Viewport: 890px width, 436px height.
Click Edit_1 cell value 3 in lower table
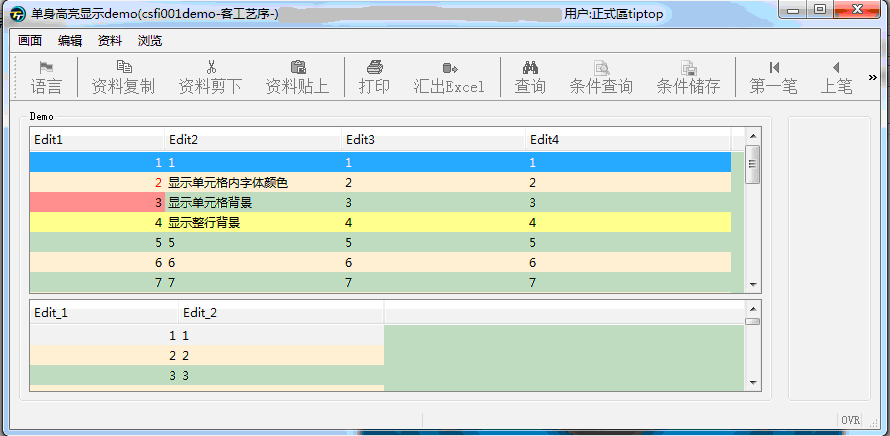point(104,376)
